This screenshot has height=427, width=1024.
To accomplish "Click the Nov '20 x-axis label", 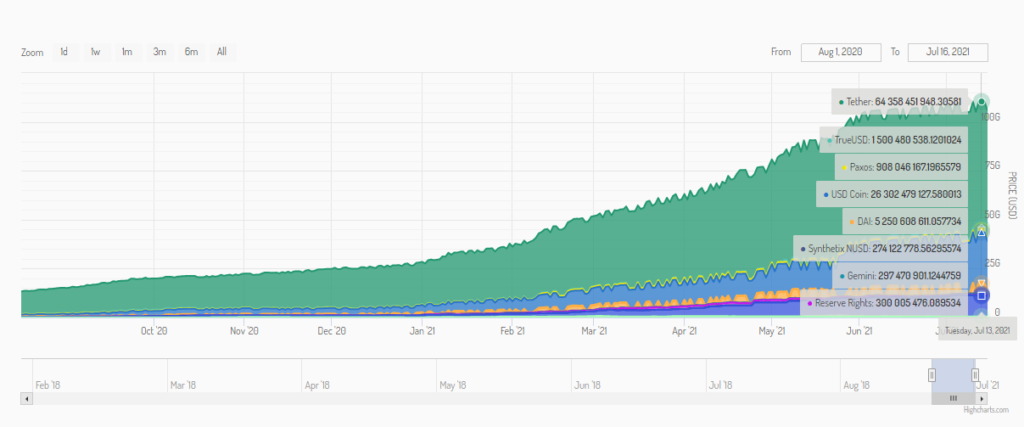I will (244, 331).
